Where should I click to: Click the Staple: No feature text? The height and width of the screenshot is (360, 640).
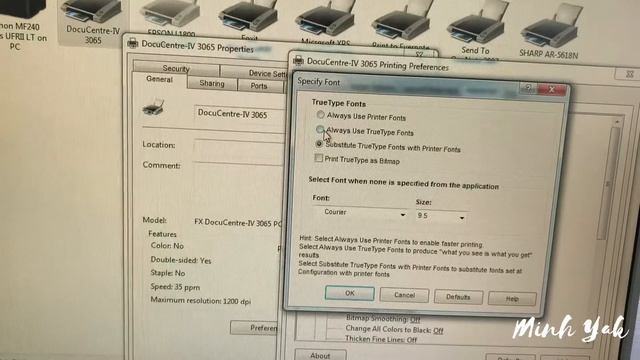pos(168,273)
